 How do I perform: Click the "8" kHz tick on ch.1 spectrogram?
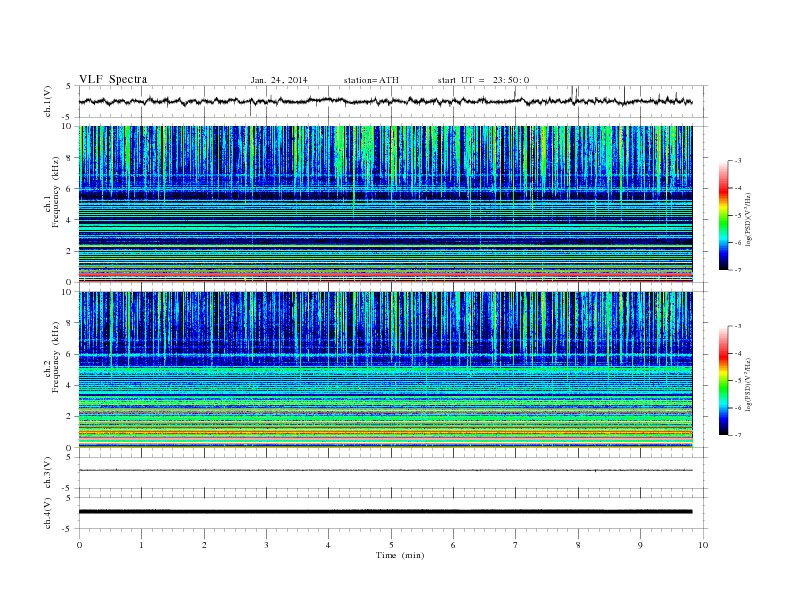[x=69, y=158]
